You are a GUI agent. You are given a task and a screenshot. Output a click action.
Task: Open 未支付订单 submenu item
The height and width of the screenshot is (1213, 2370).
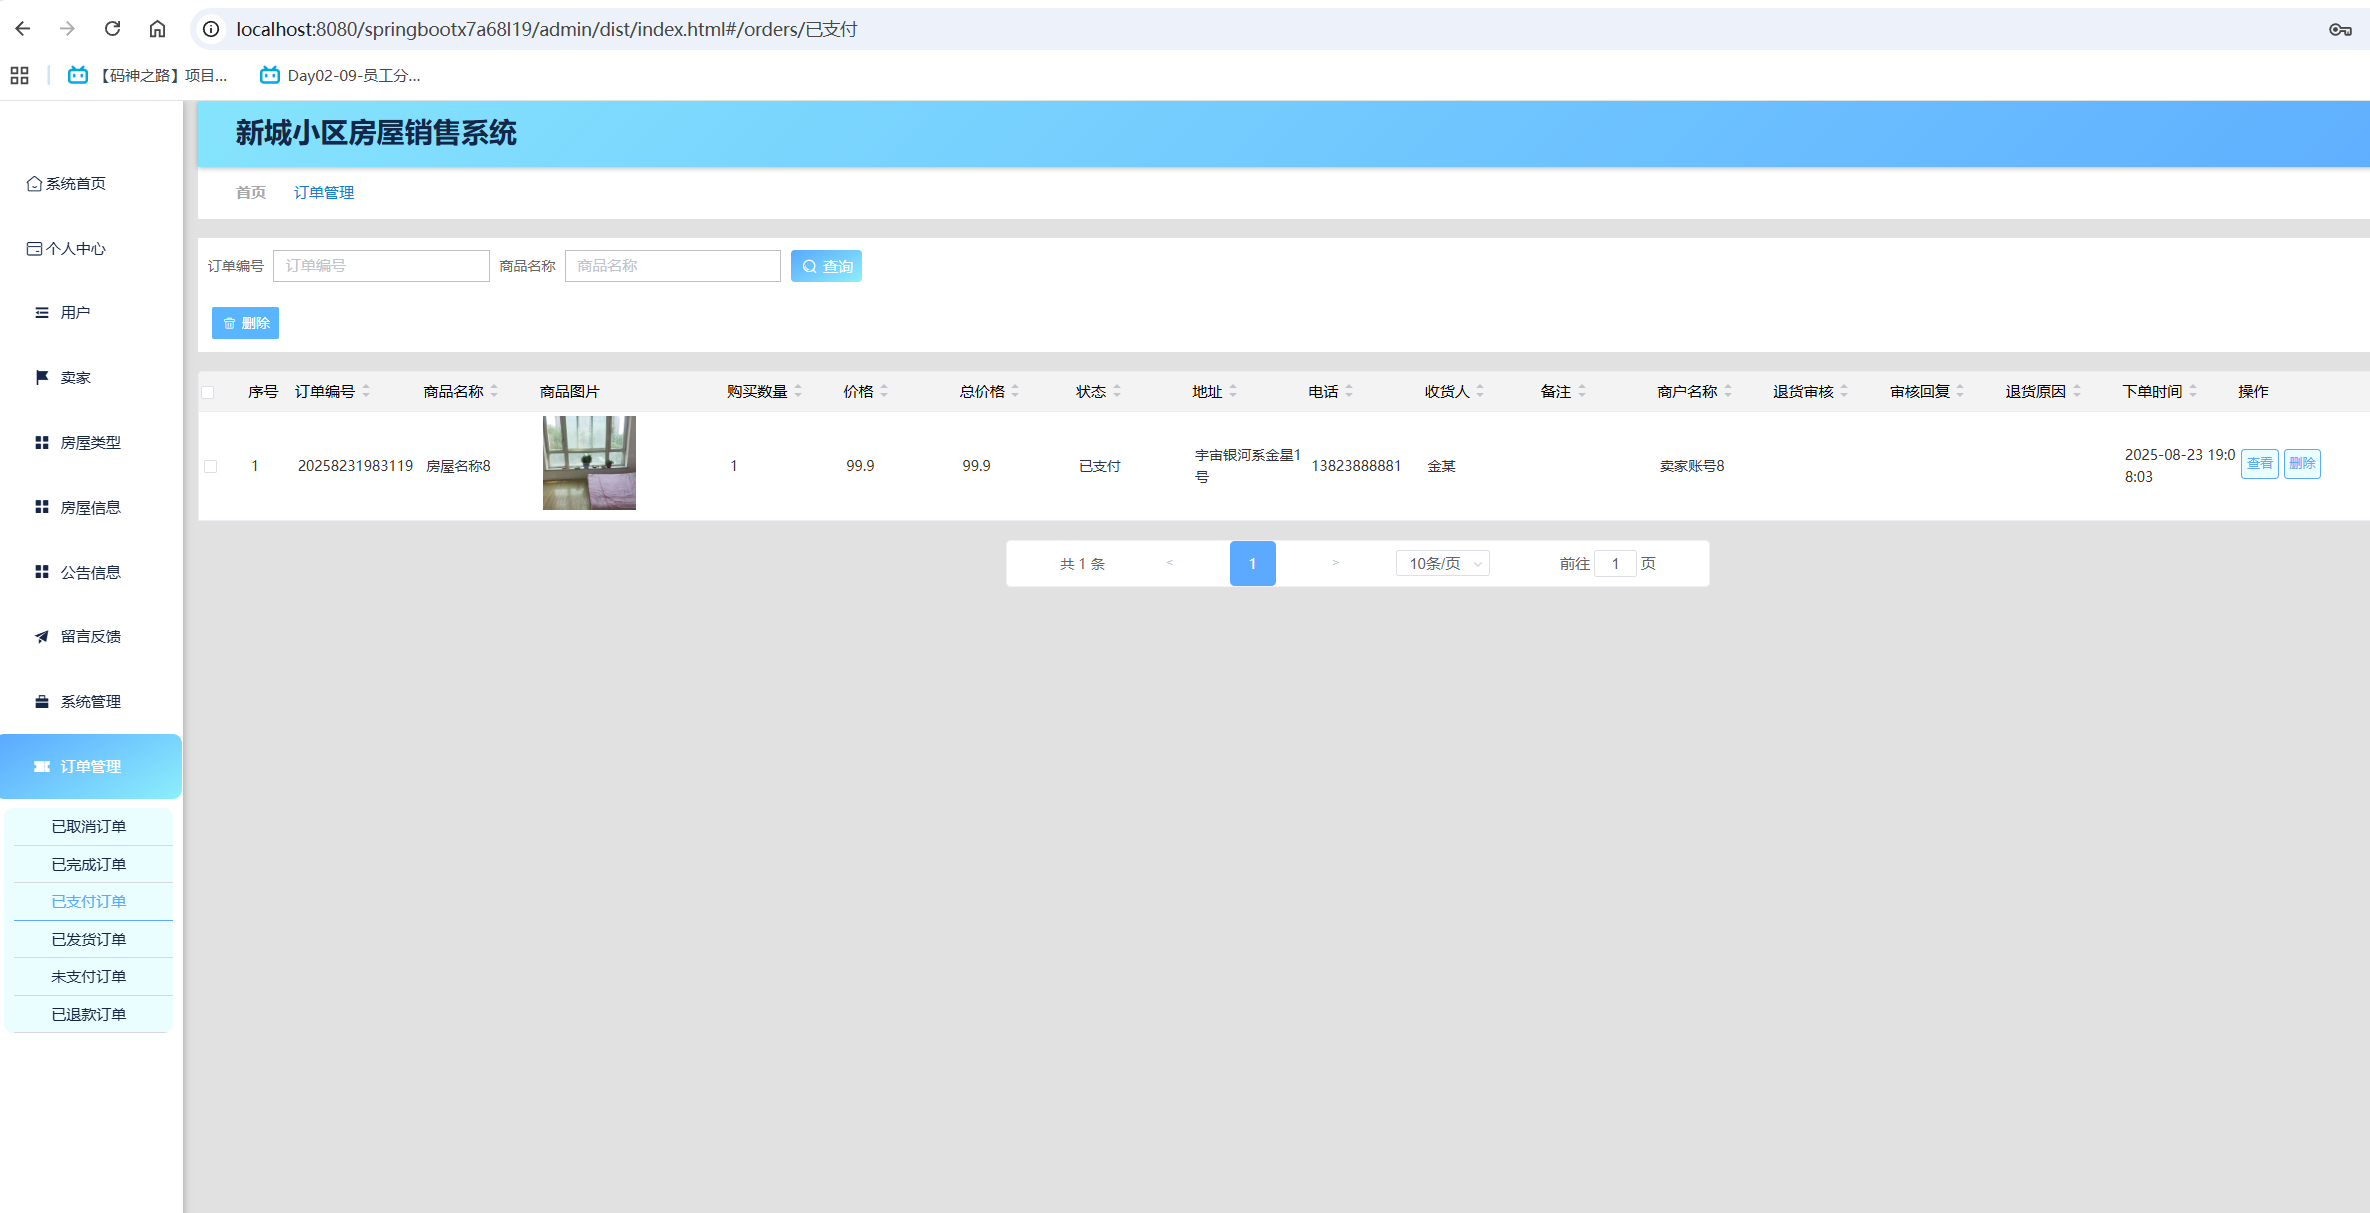[x=89, y=976]
